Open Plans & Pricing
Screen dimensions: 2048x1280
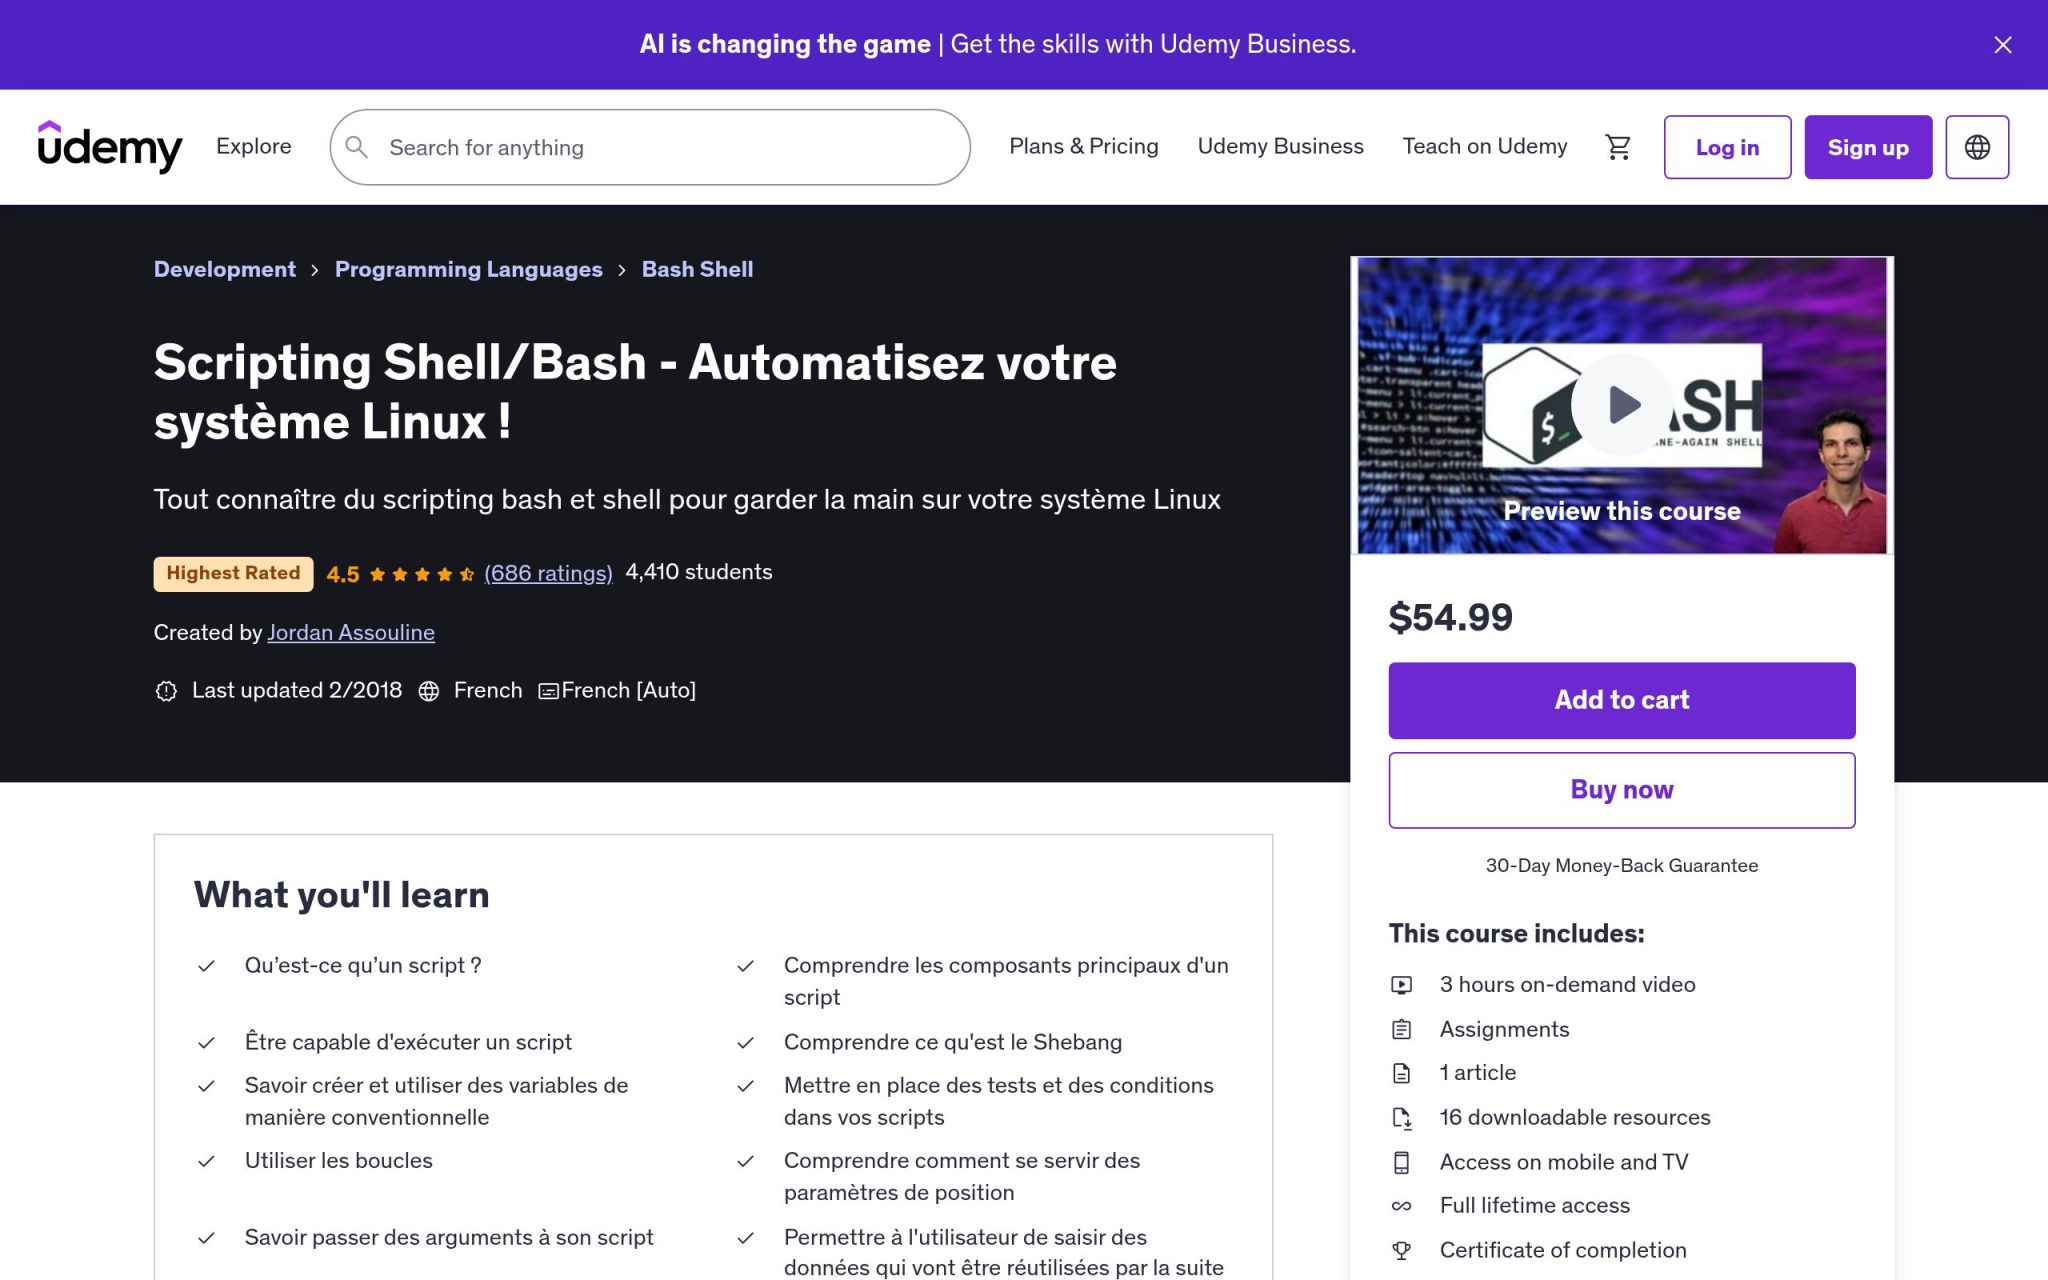point(1084,146)
